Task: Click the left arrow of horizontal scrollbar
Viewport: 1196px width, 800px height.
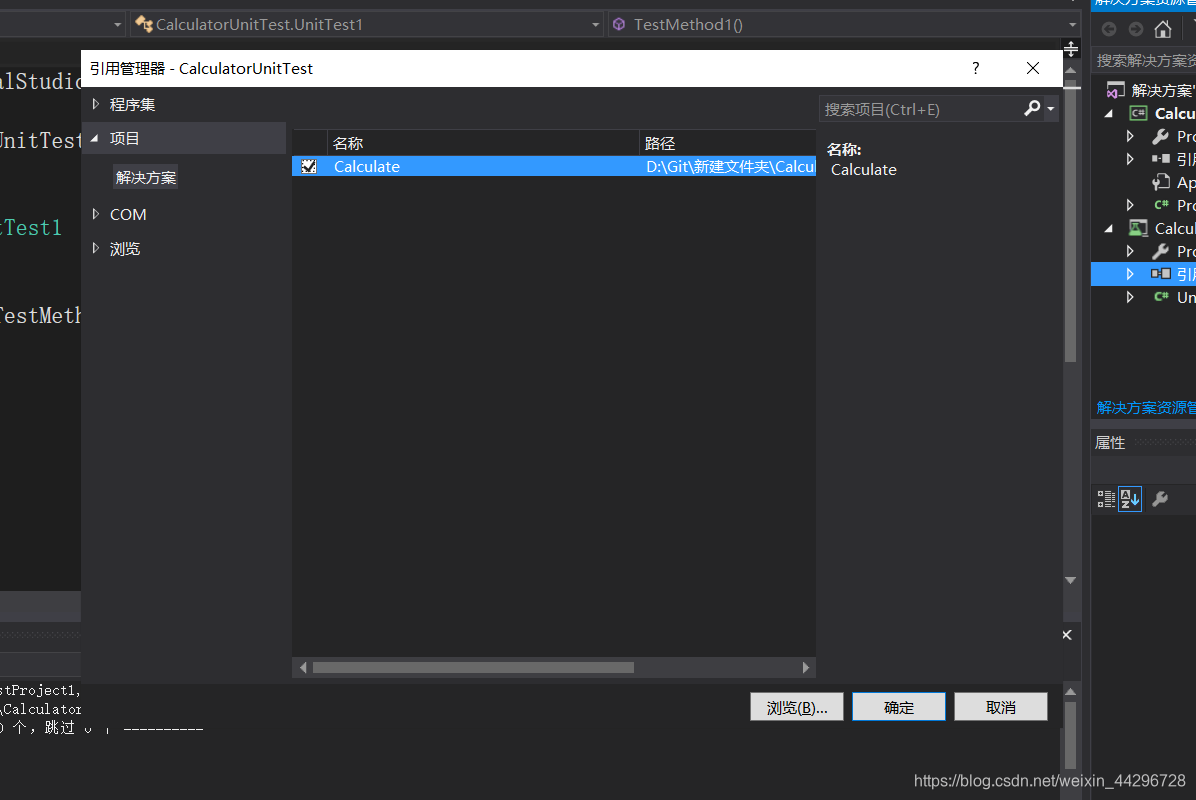Action: click(x=303, y=667)
